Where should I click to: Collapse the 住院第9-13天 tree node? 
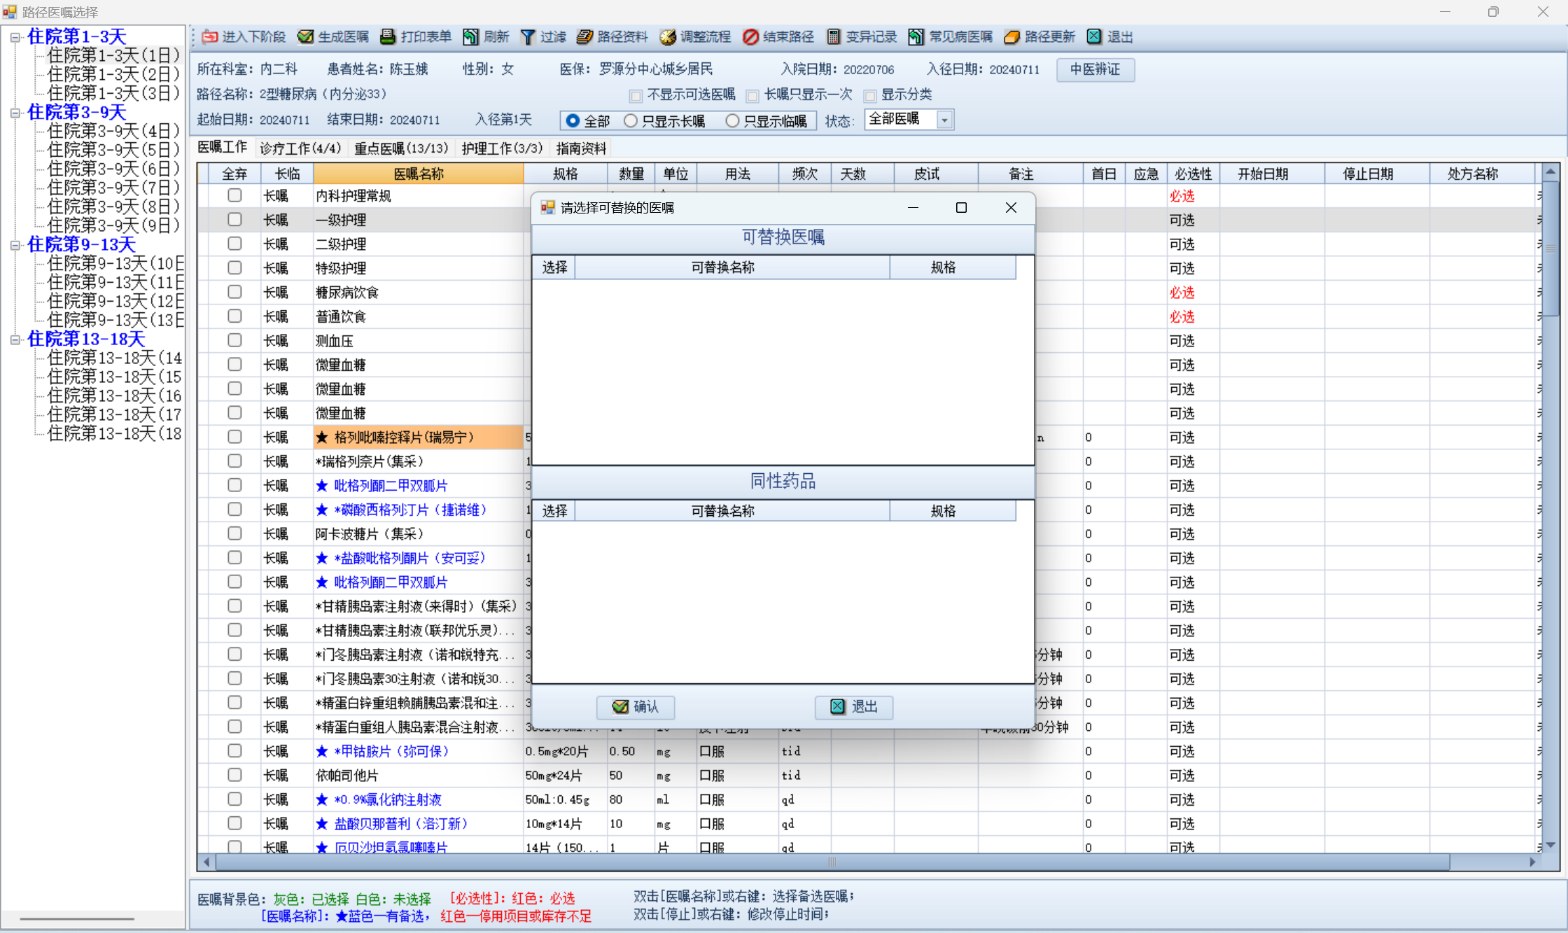15,245
